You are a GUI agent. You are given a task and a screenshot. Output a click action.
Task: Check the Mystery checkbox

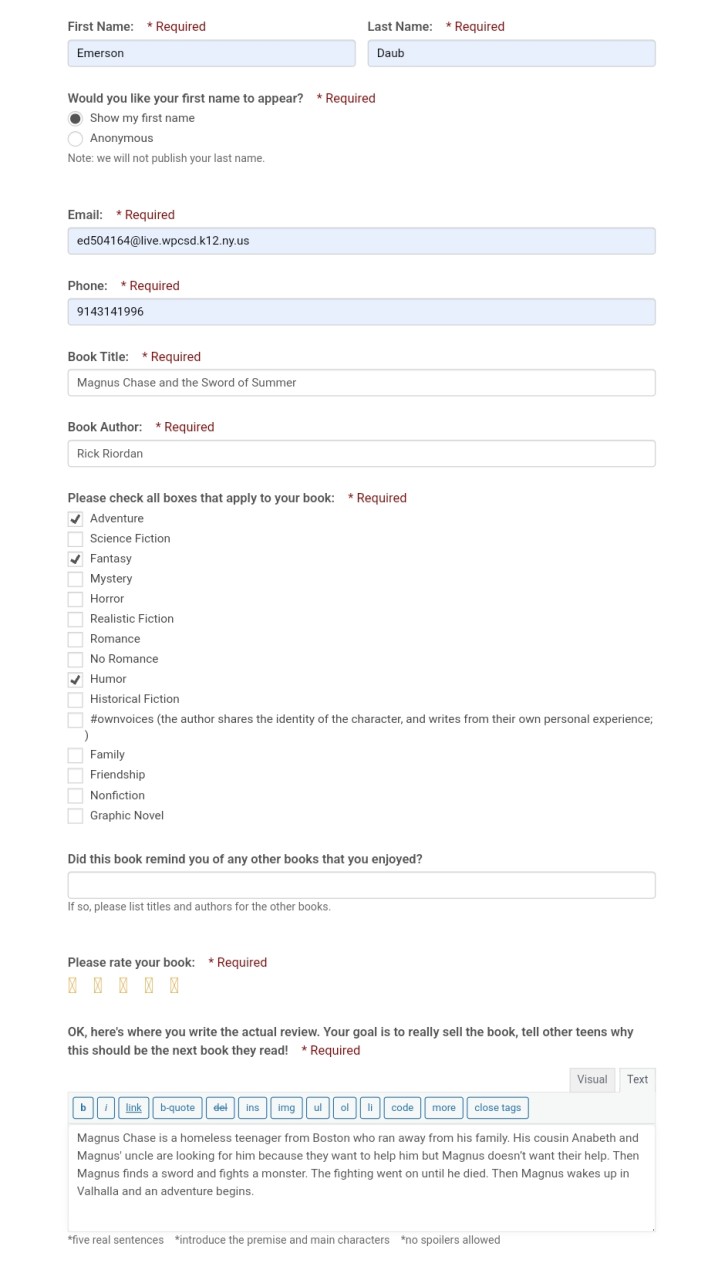click(75, 579)
